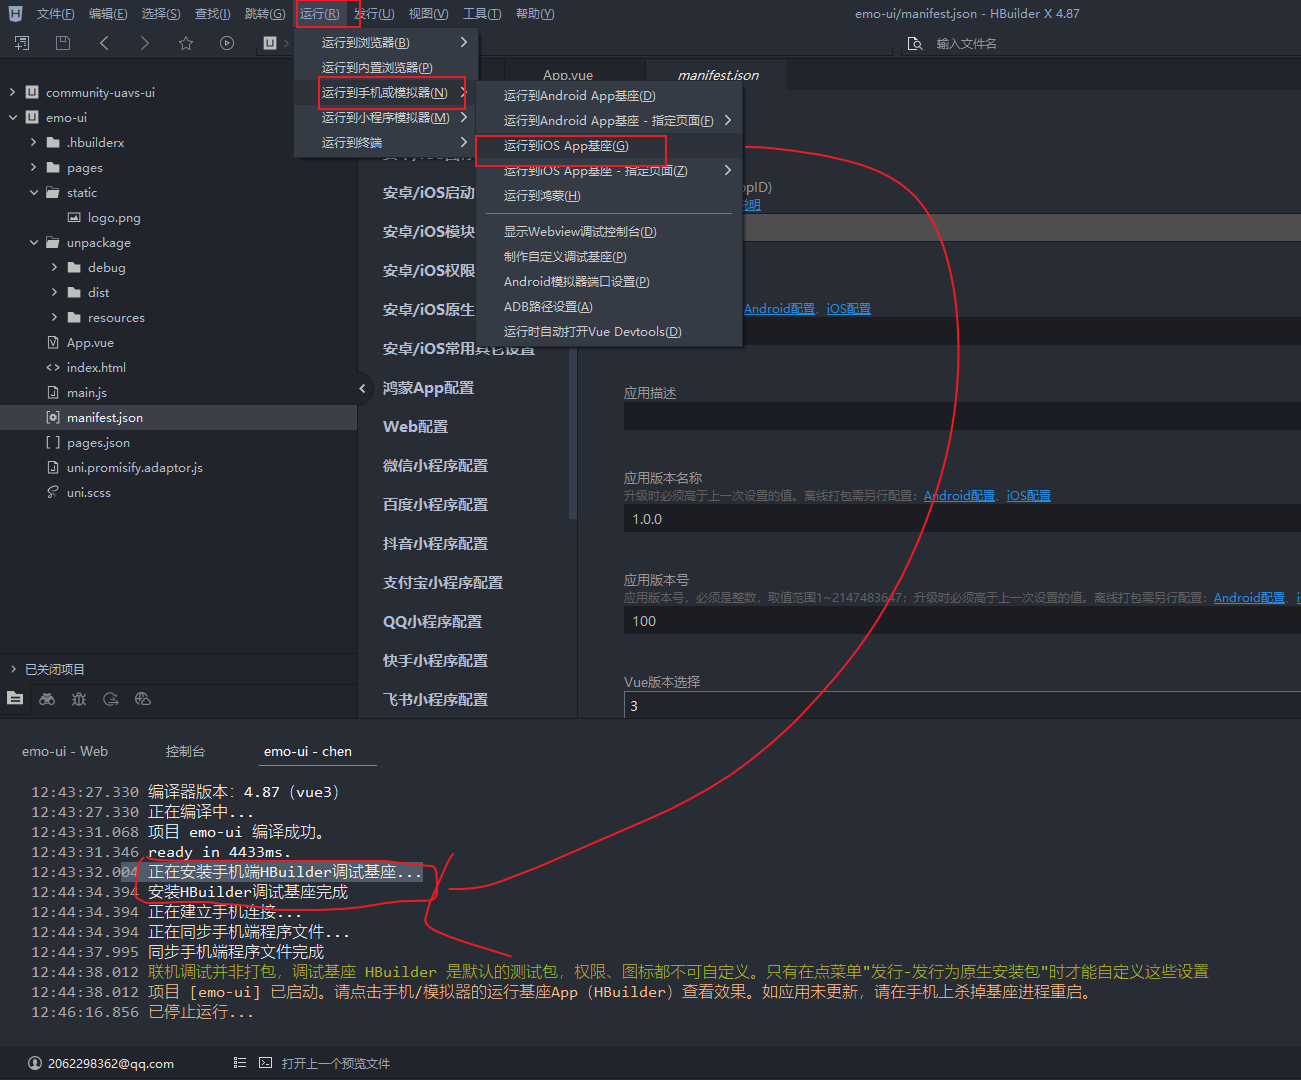Screen dimensions: 1301x1080
Task: Click the cloud globe icon in sidebar footer
Action: (143, 699)
